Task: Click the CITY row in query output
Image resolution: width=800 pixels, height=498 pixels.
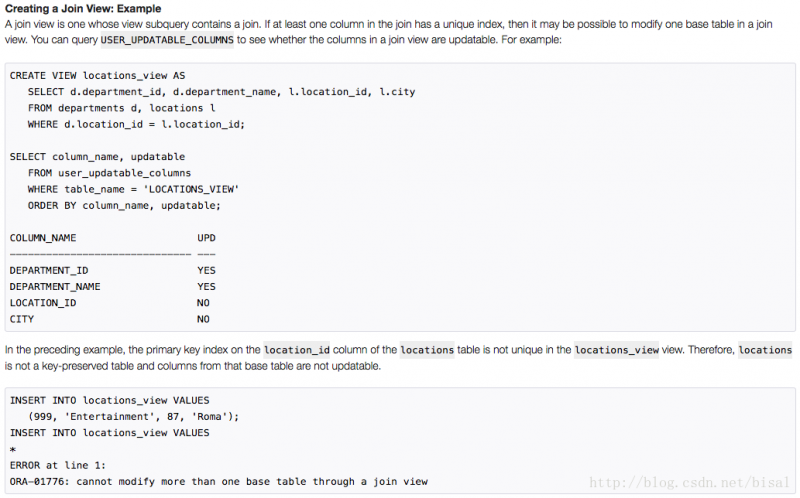Action: tap(22, 319)
